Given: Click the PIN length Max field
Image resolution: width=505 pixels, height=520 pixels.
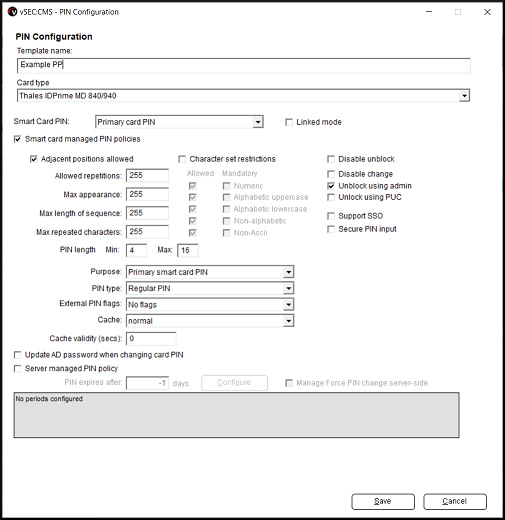Looking at the screenshot, I should 188,250.
